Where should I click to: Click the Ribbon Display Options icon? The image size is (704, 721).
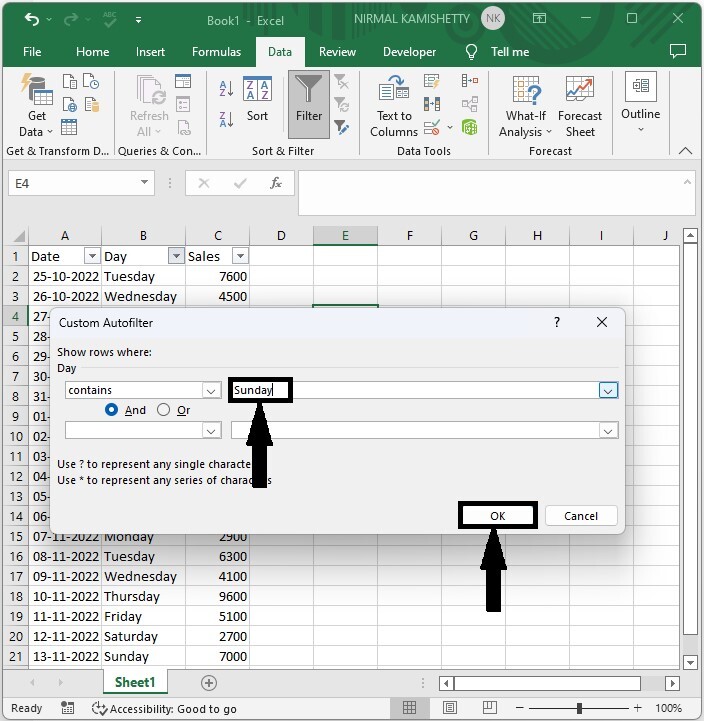pyautogui.click(x=539, y=18)
